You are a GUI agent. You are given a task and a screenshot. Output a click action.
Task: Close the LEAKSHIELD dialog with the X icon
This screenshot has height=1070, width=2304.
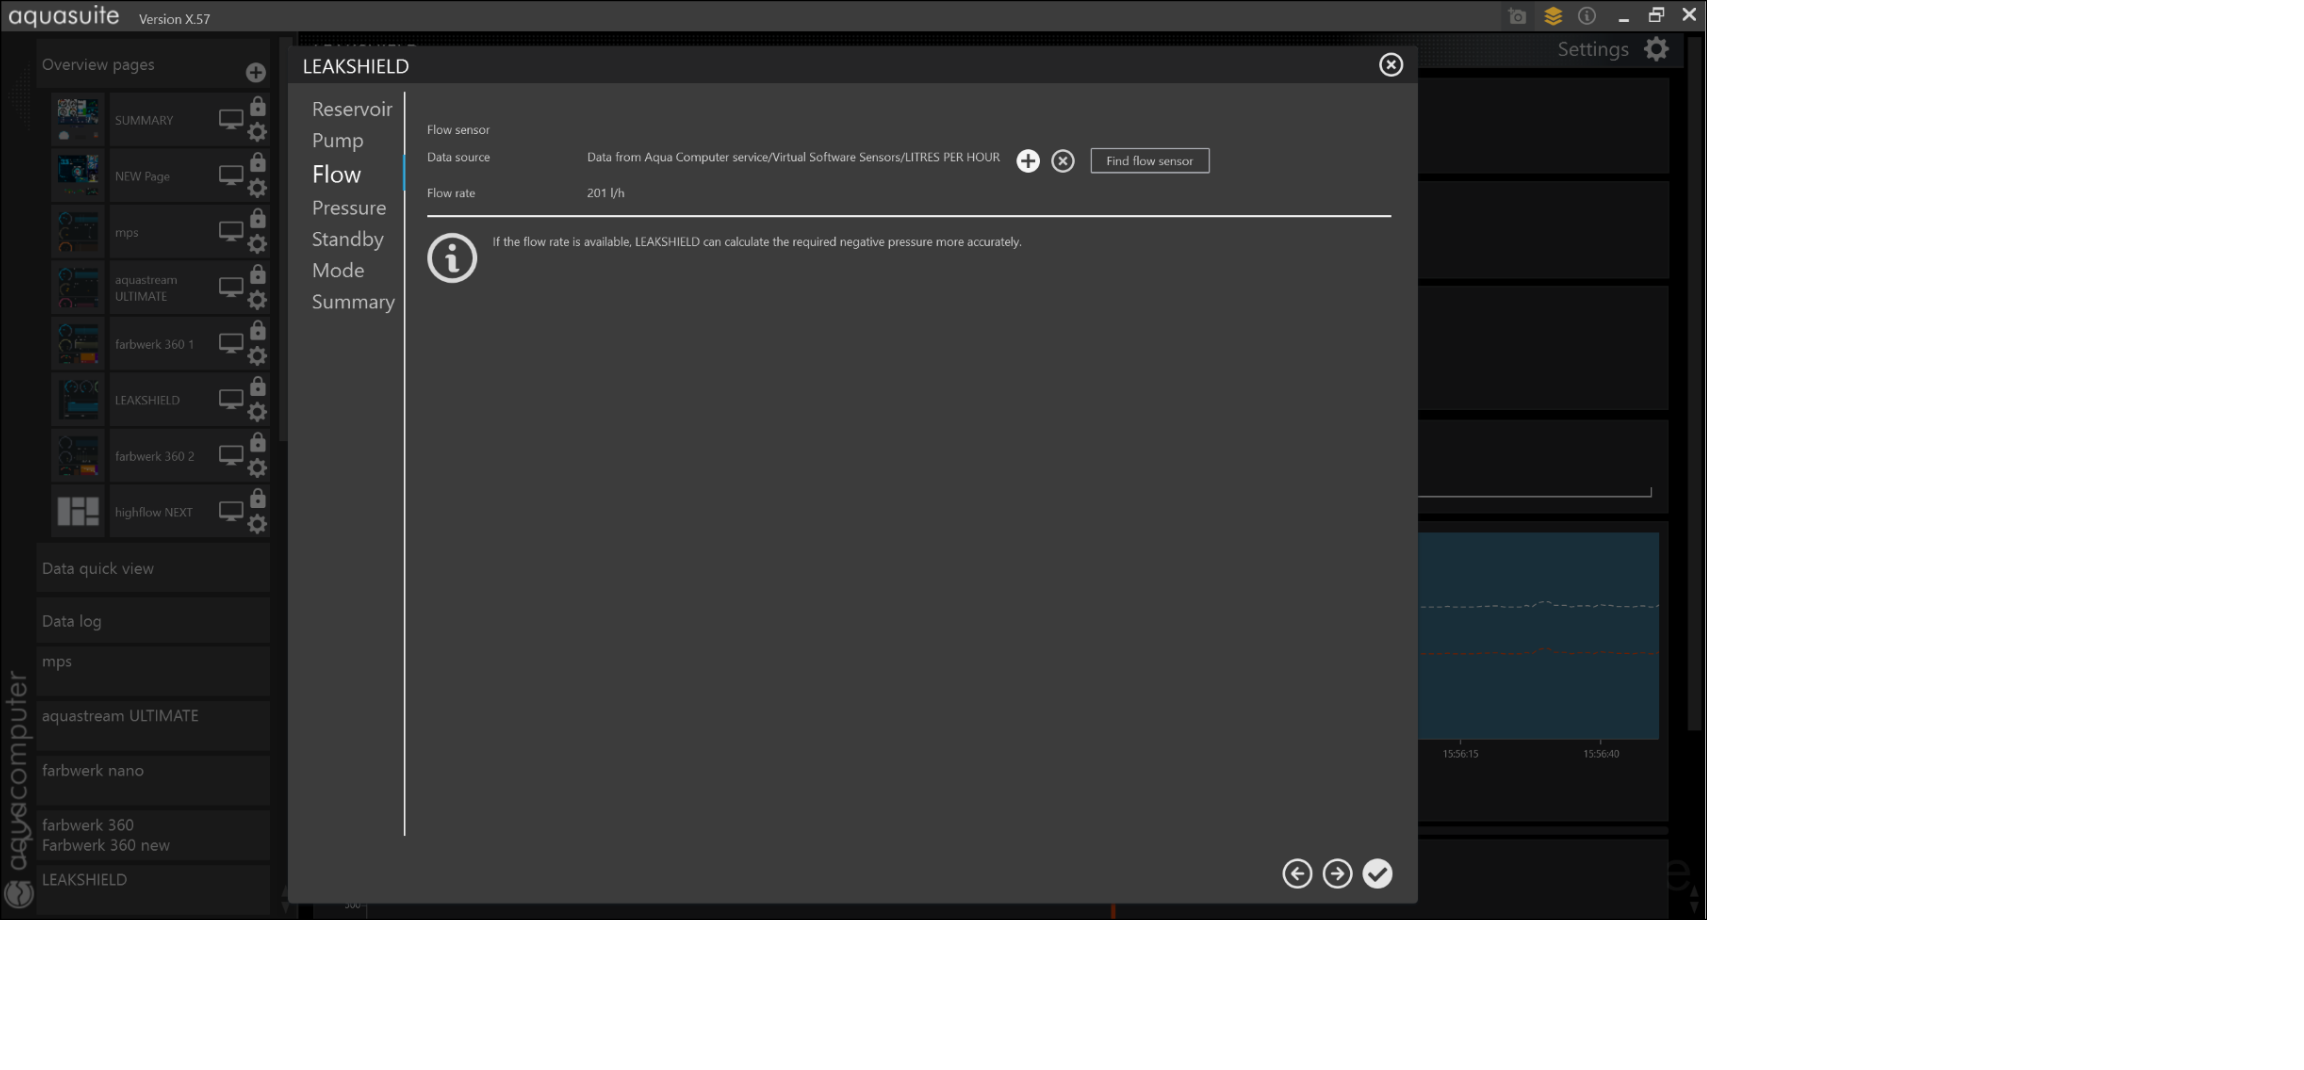click(x=1391, y=65)
